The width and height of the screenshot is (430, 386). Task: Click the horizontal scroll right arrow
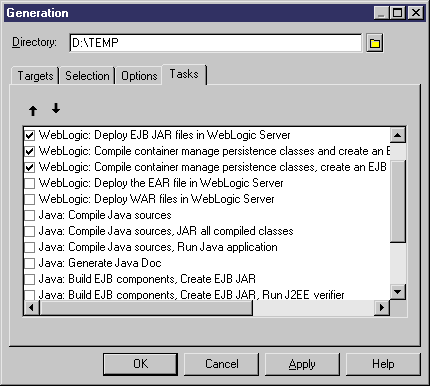click(382, 307)
